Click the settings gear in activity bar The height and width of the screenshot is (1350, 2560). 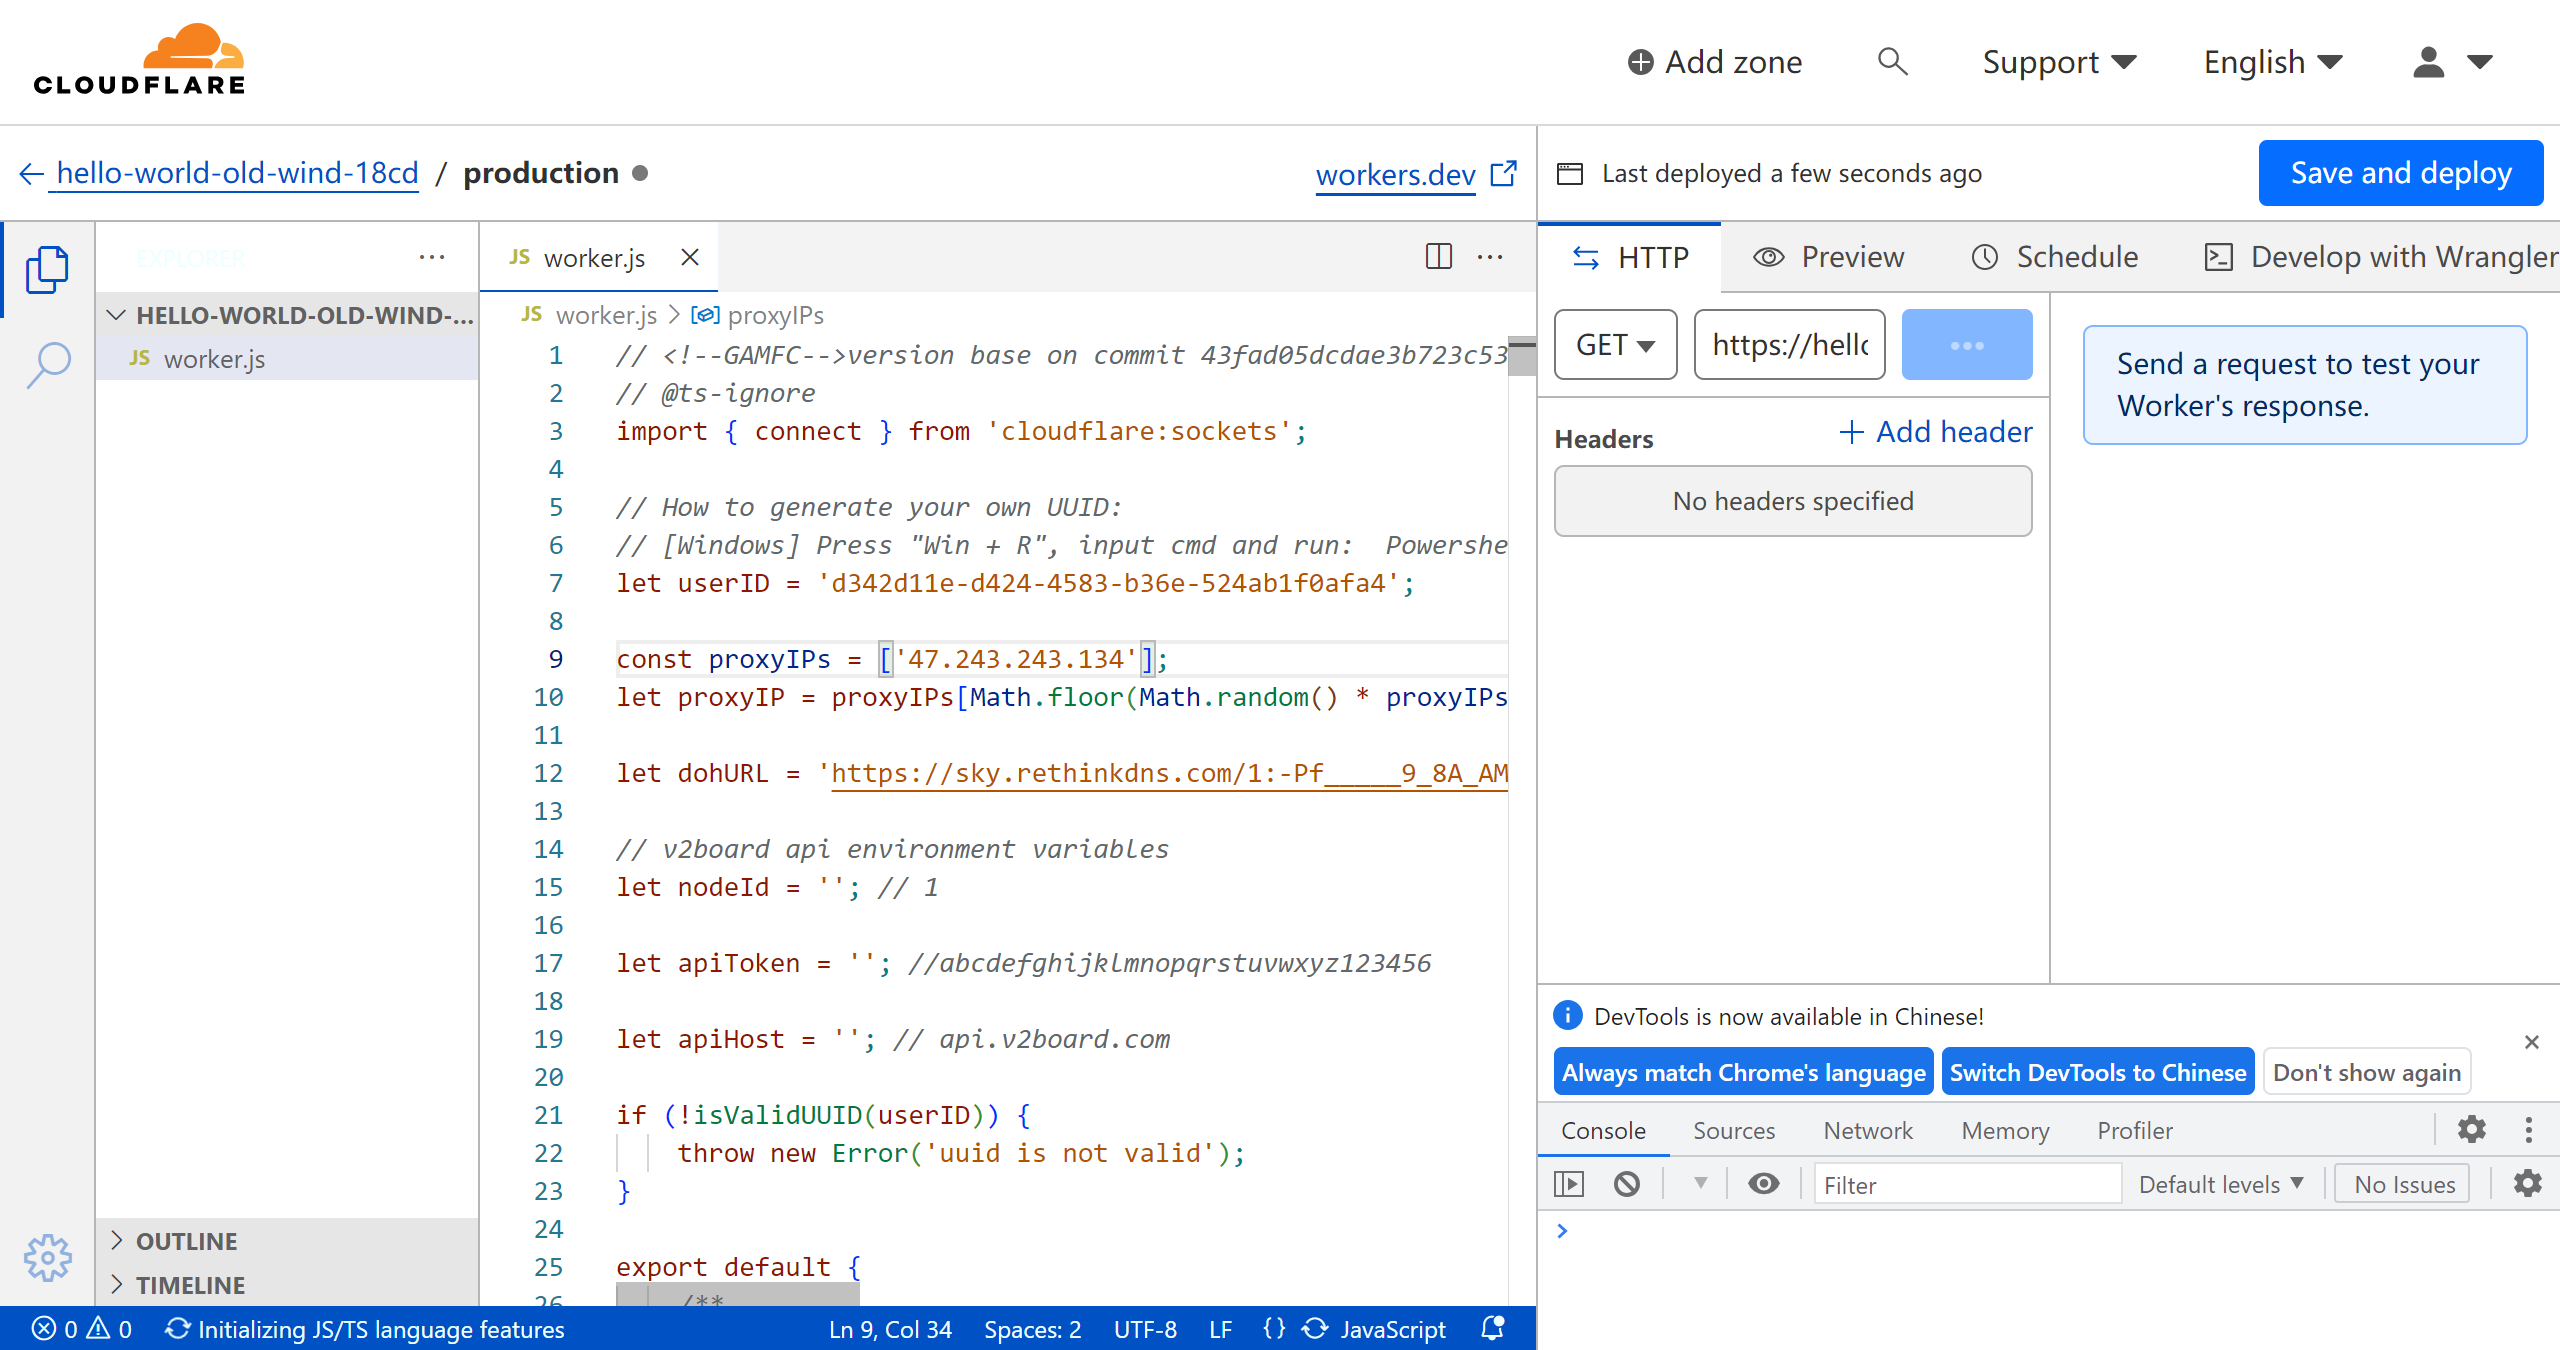(x=47, y=1257)
